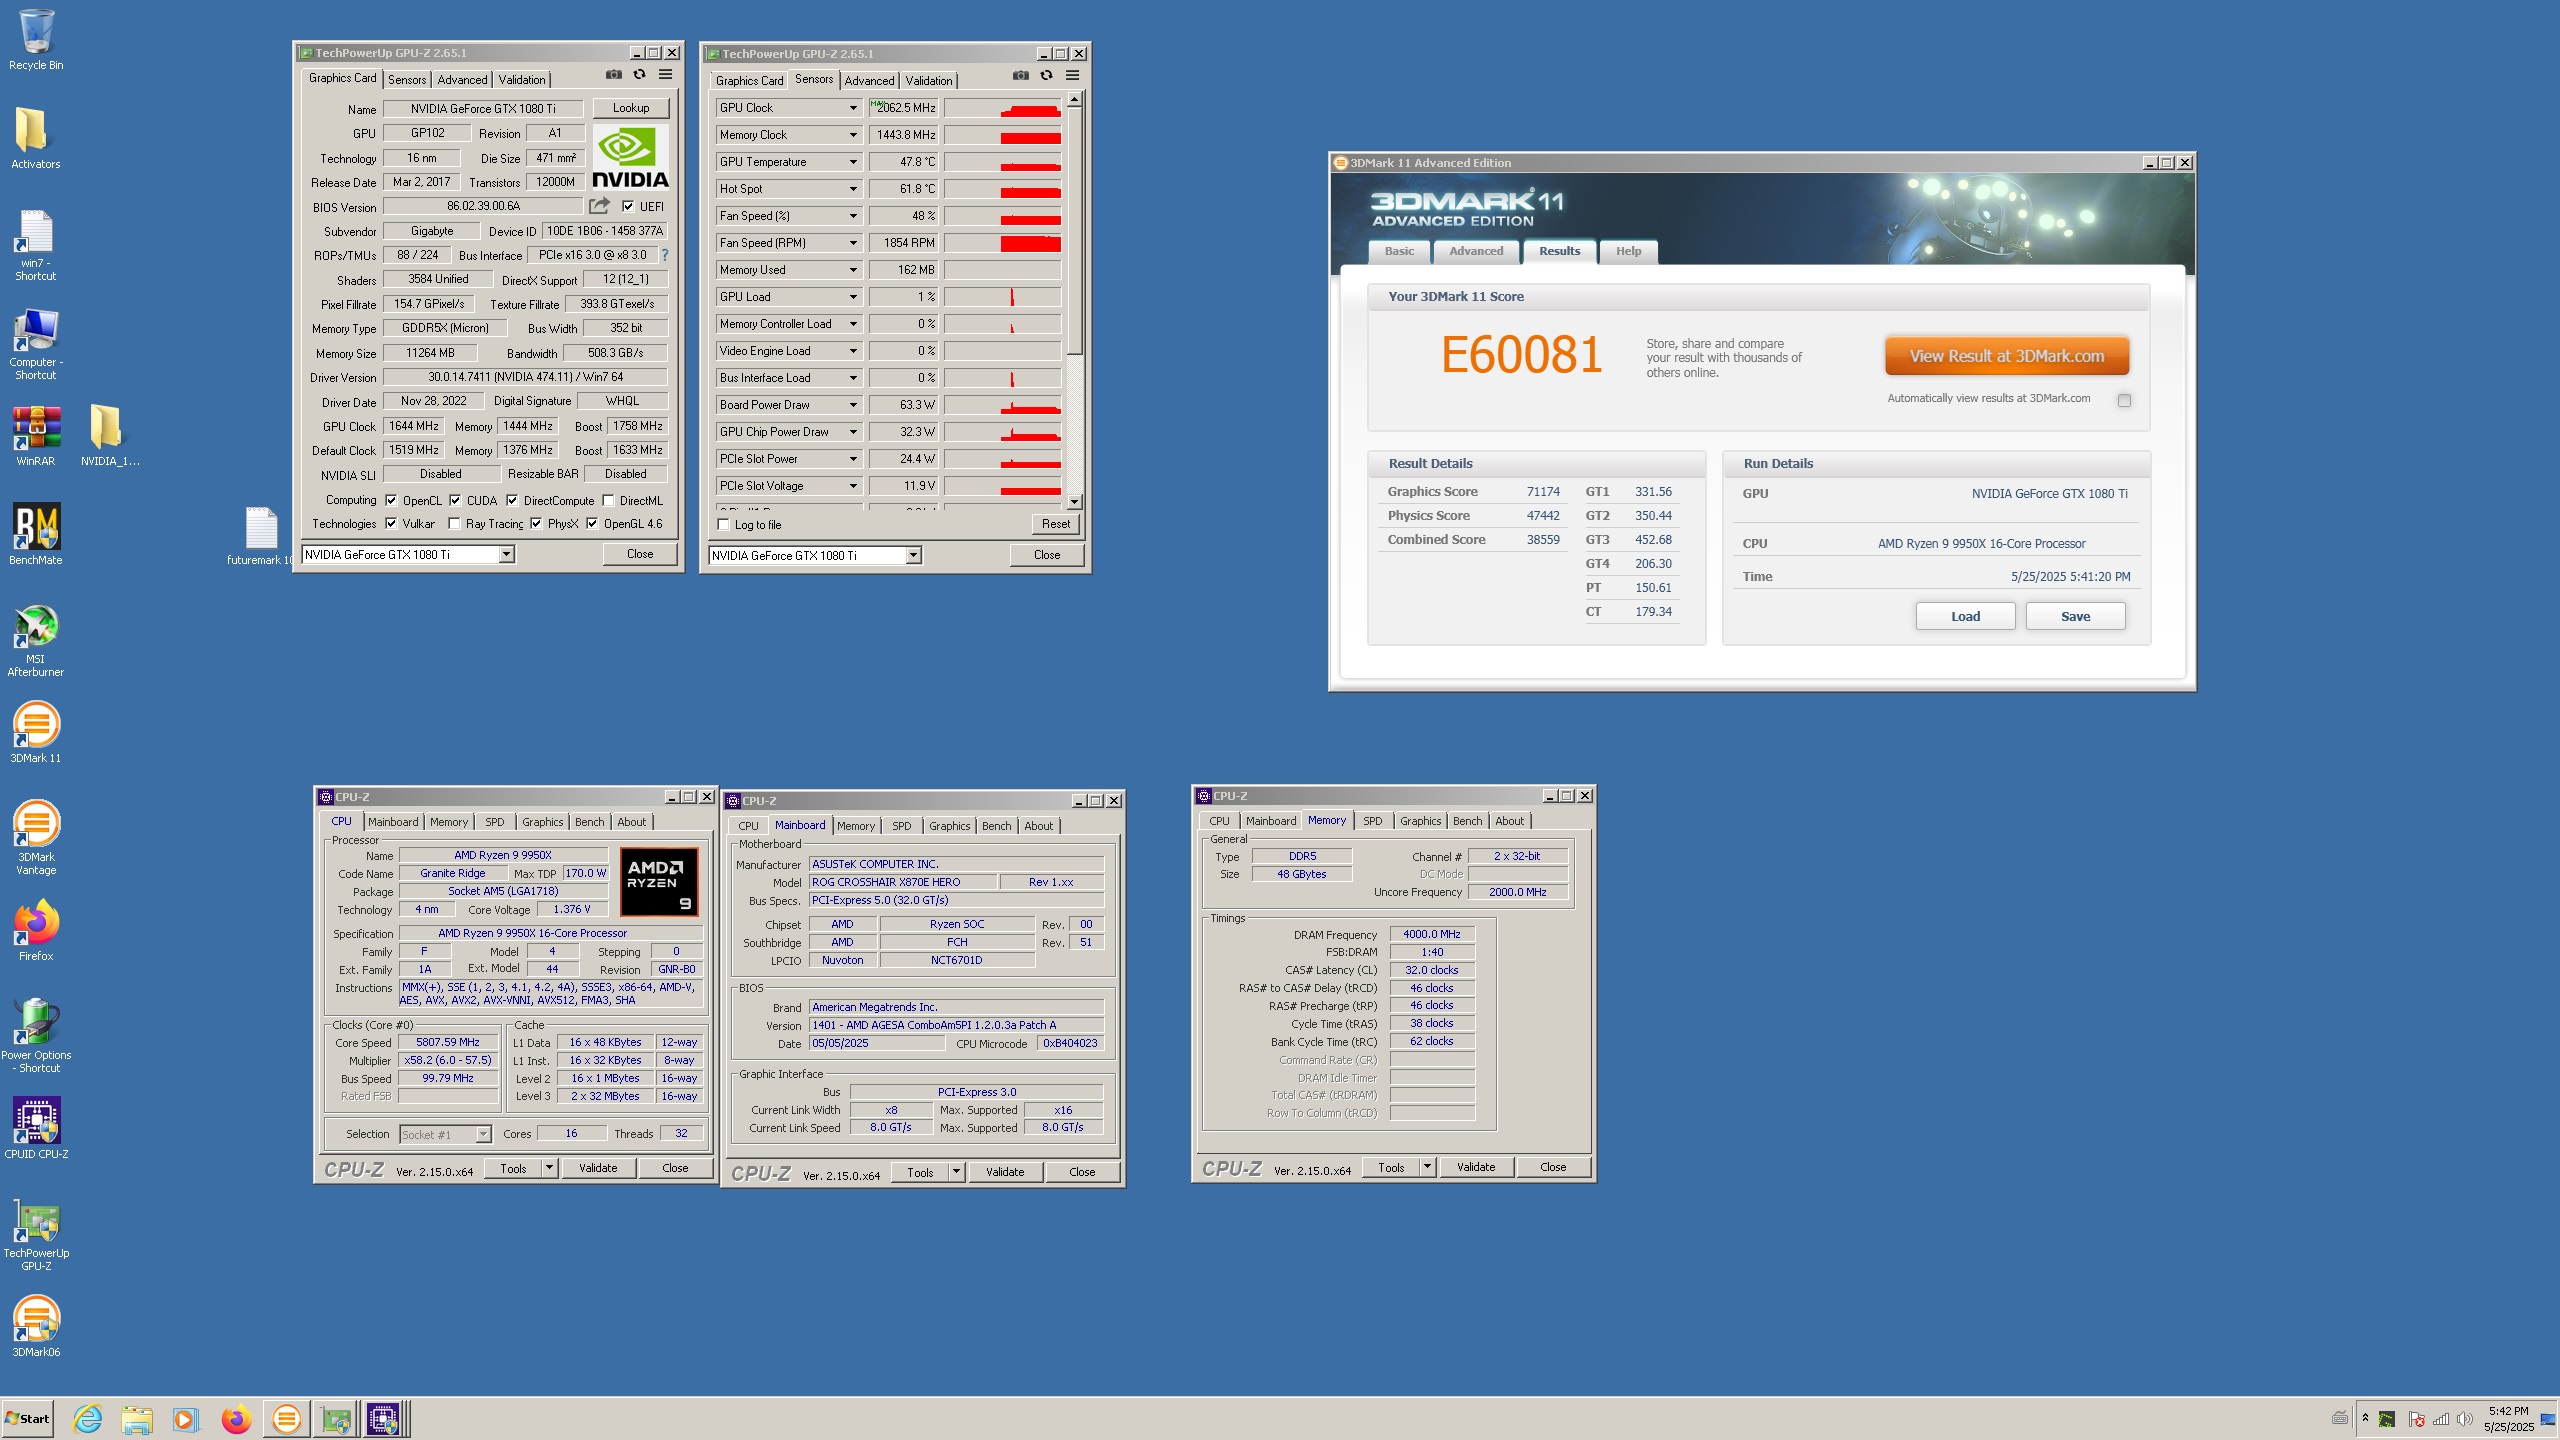2560x1440 pixels.
Task: Expand the Hot Spot sensor dropdown
Action: coord(853,189)
